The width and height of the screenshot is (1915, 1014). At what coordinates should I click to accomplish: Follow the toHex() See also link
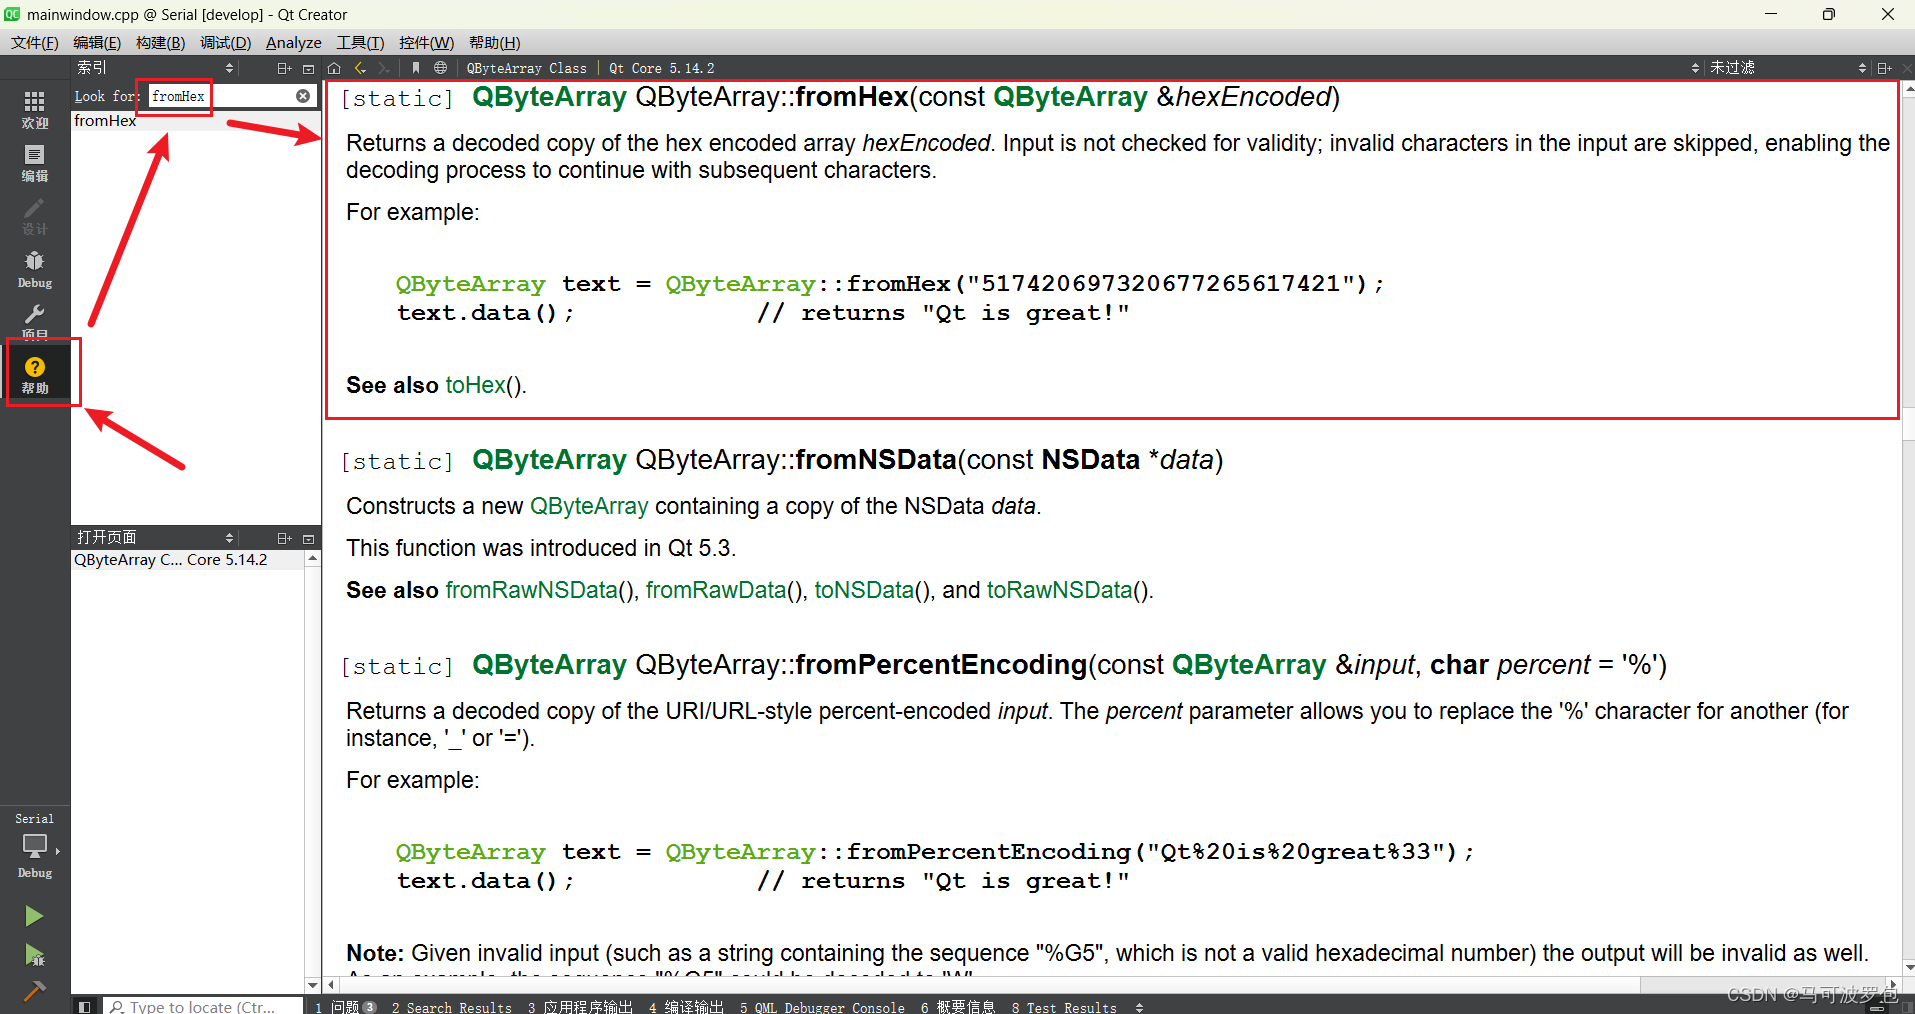475,385
